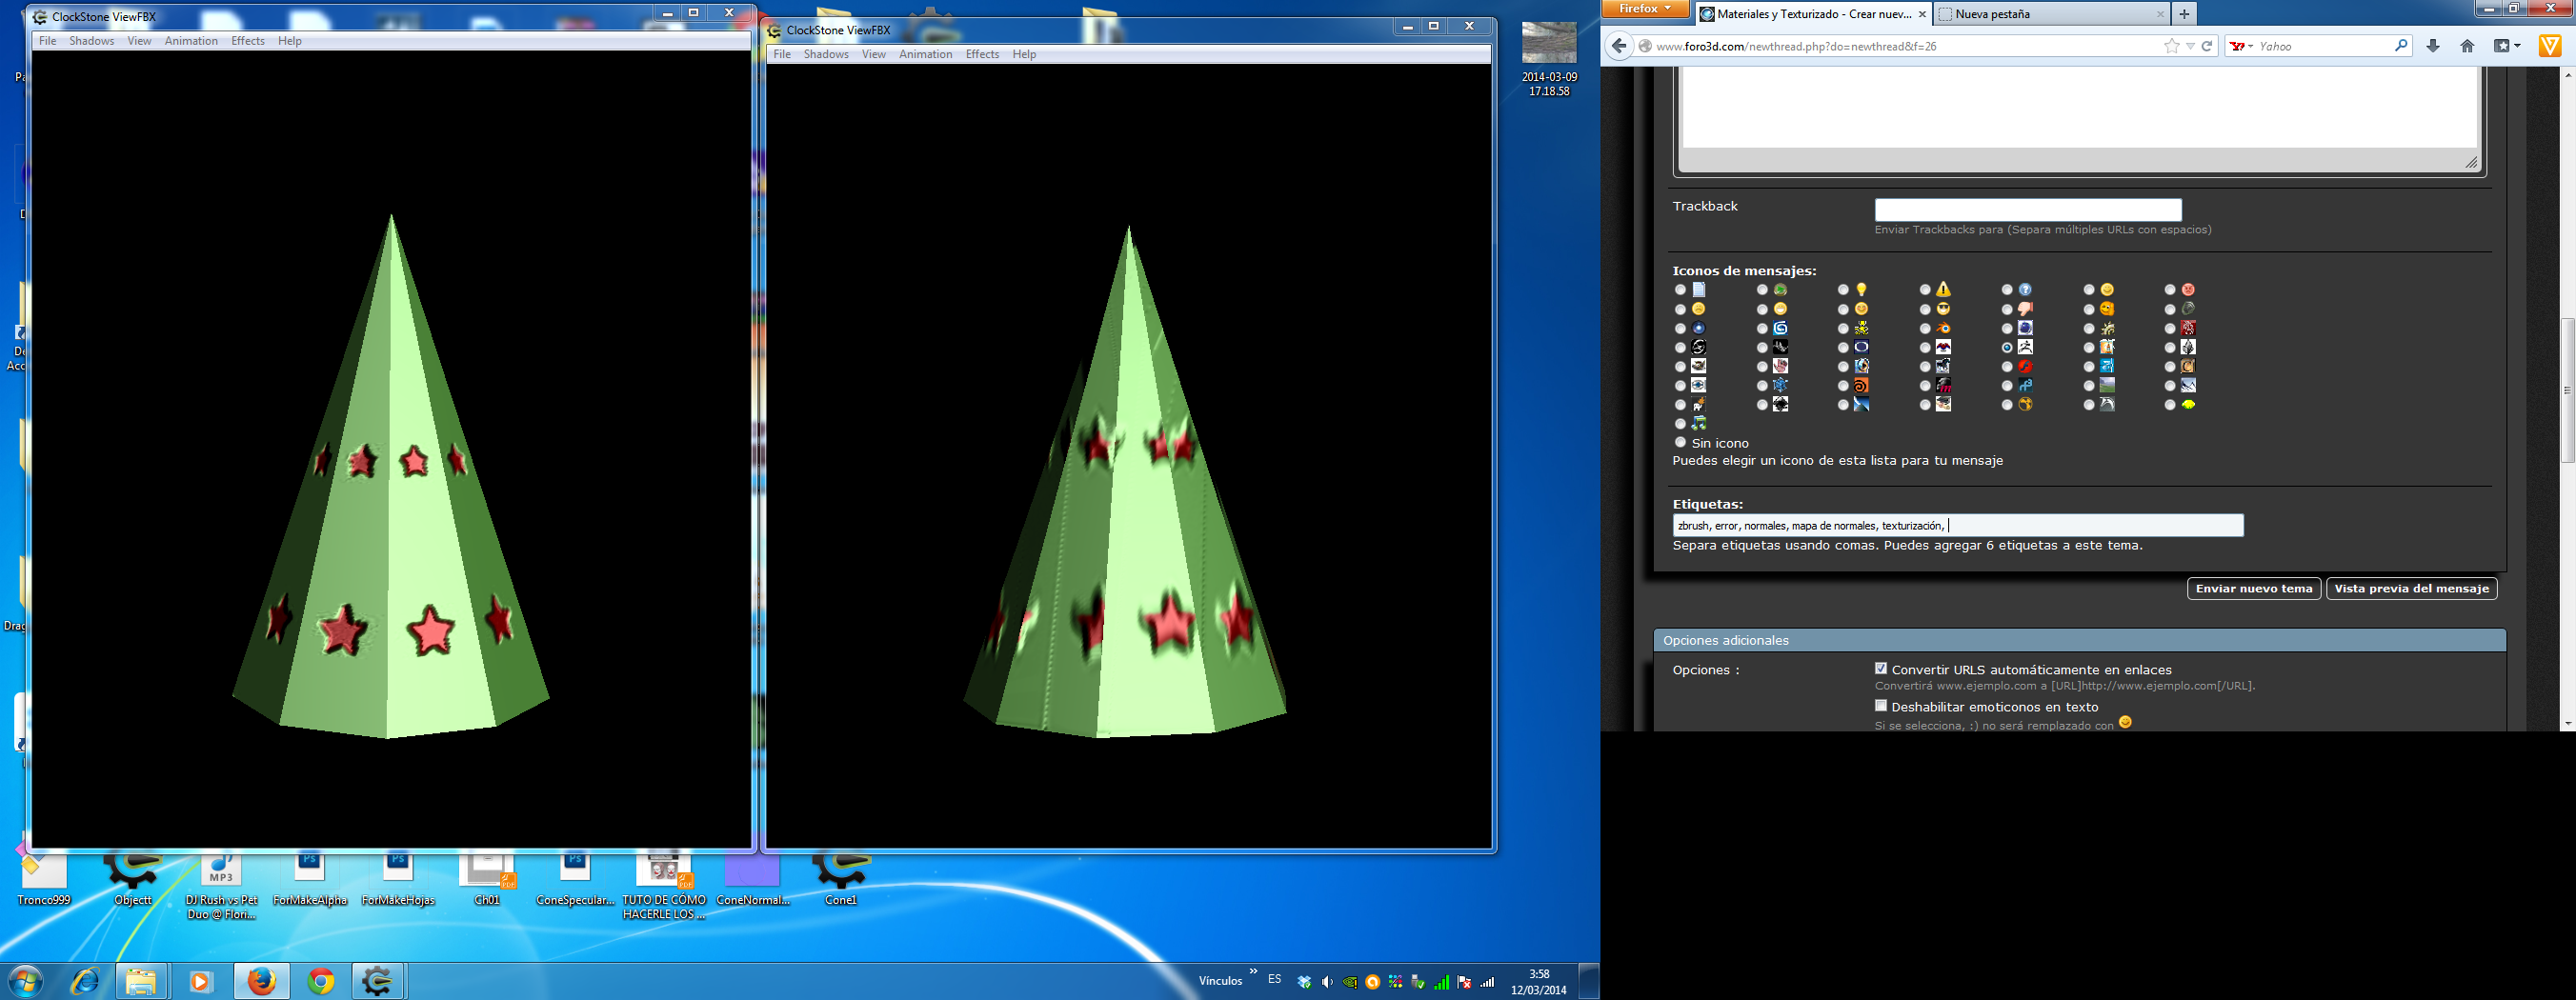Click the Firefox page scrollbar down arrow

pos(2568,723)
